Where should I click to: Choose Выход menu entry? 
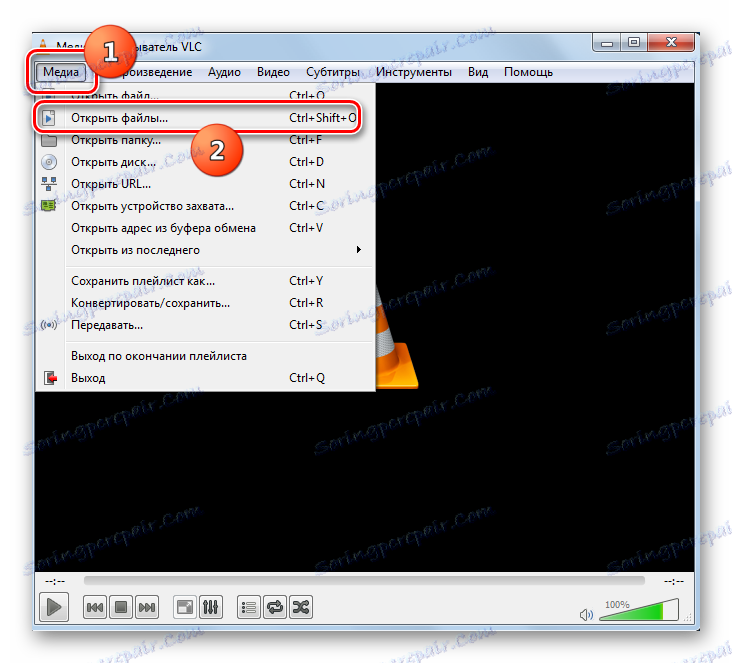[205, 378]
